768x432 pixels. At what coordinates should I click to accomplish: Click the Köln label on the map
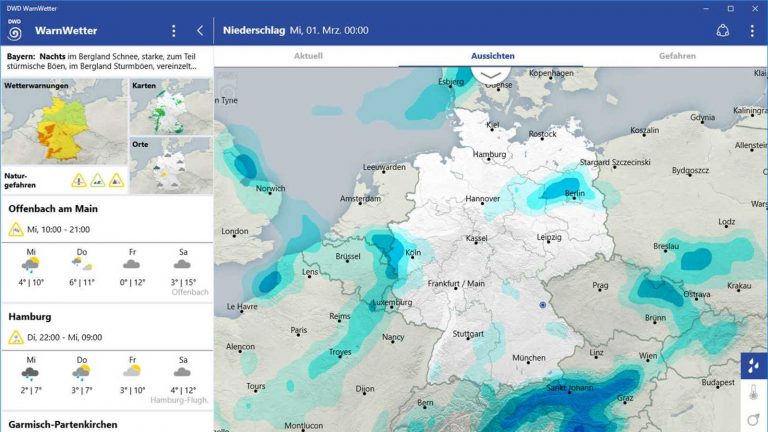pos(413,252)
